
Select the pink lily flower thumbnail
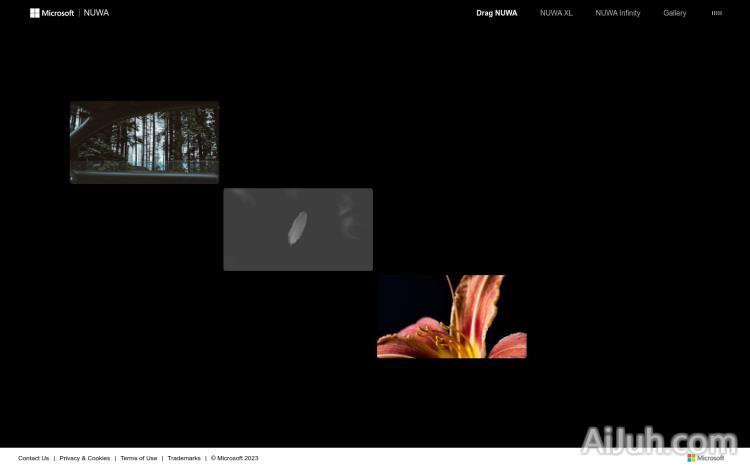(451, 316)
